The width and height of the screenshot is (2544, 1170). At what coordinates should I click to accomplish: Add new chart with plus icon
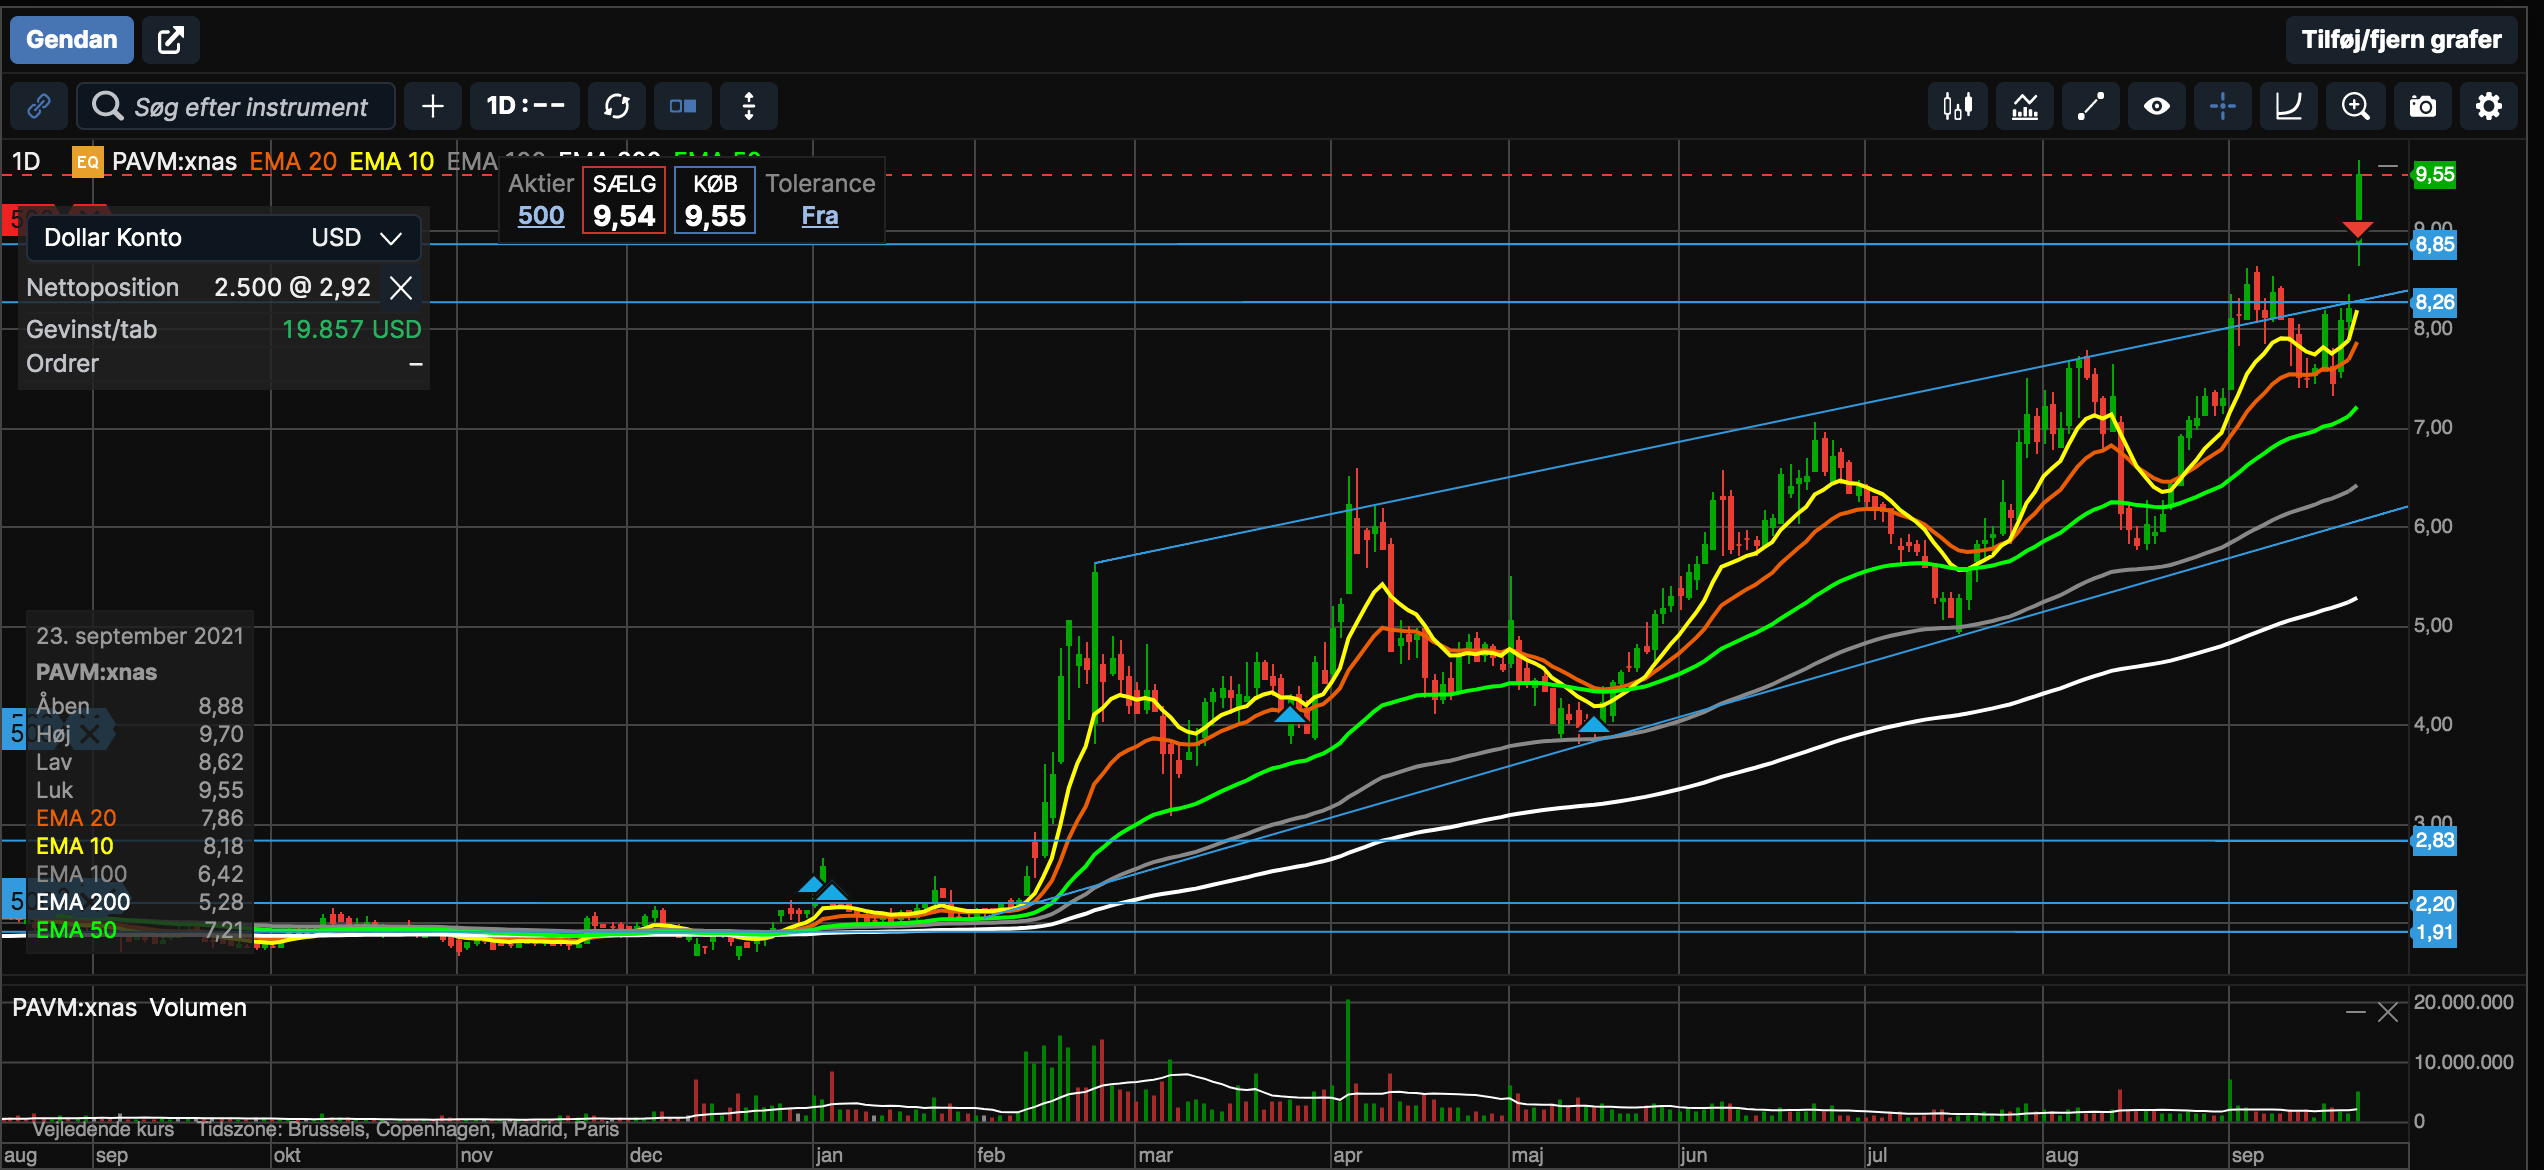point(433,106)
